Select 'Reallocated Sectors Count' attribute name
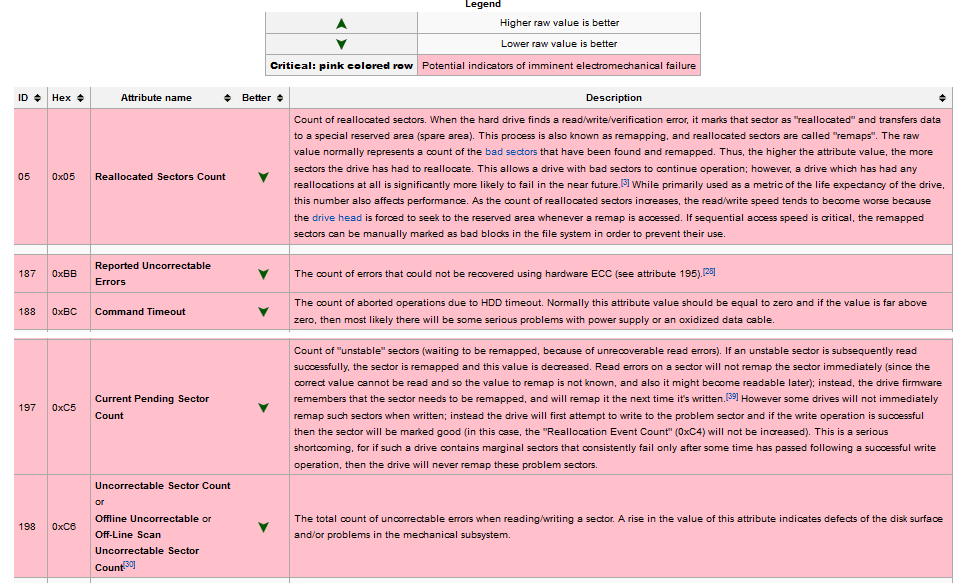962x584 pixels. pos(160,177)
